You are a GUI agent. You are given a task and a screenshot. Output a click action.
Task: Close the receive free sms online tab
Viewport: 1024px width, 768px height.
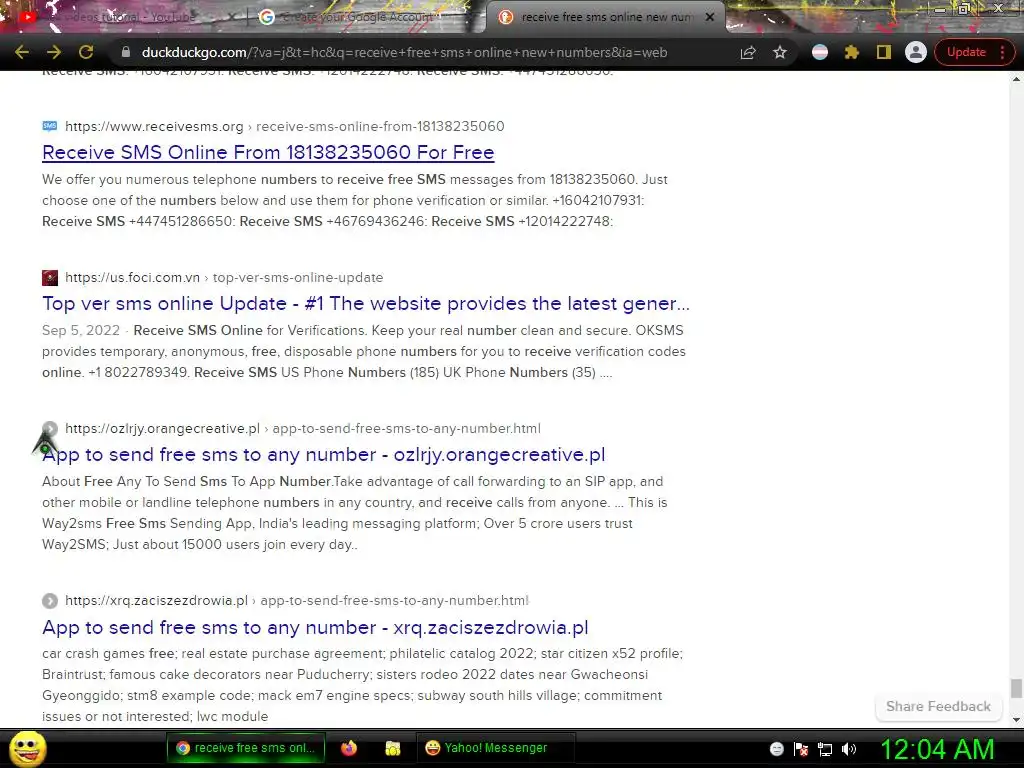[710, 17]
